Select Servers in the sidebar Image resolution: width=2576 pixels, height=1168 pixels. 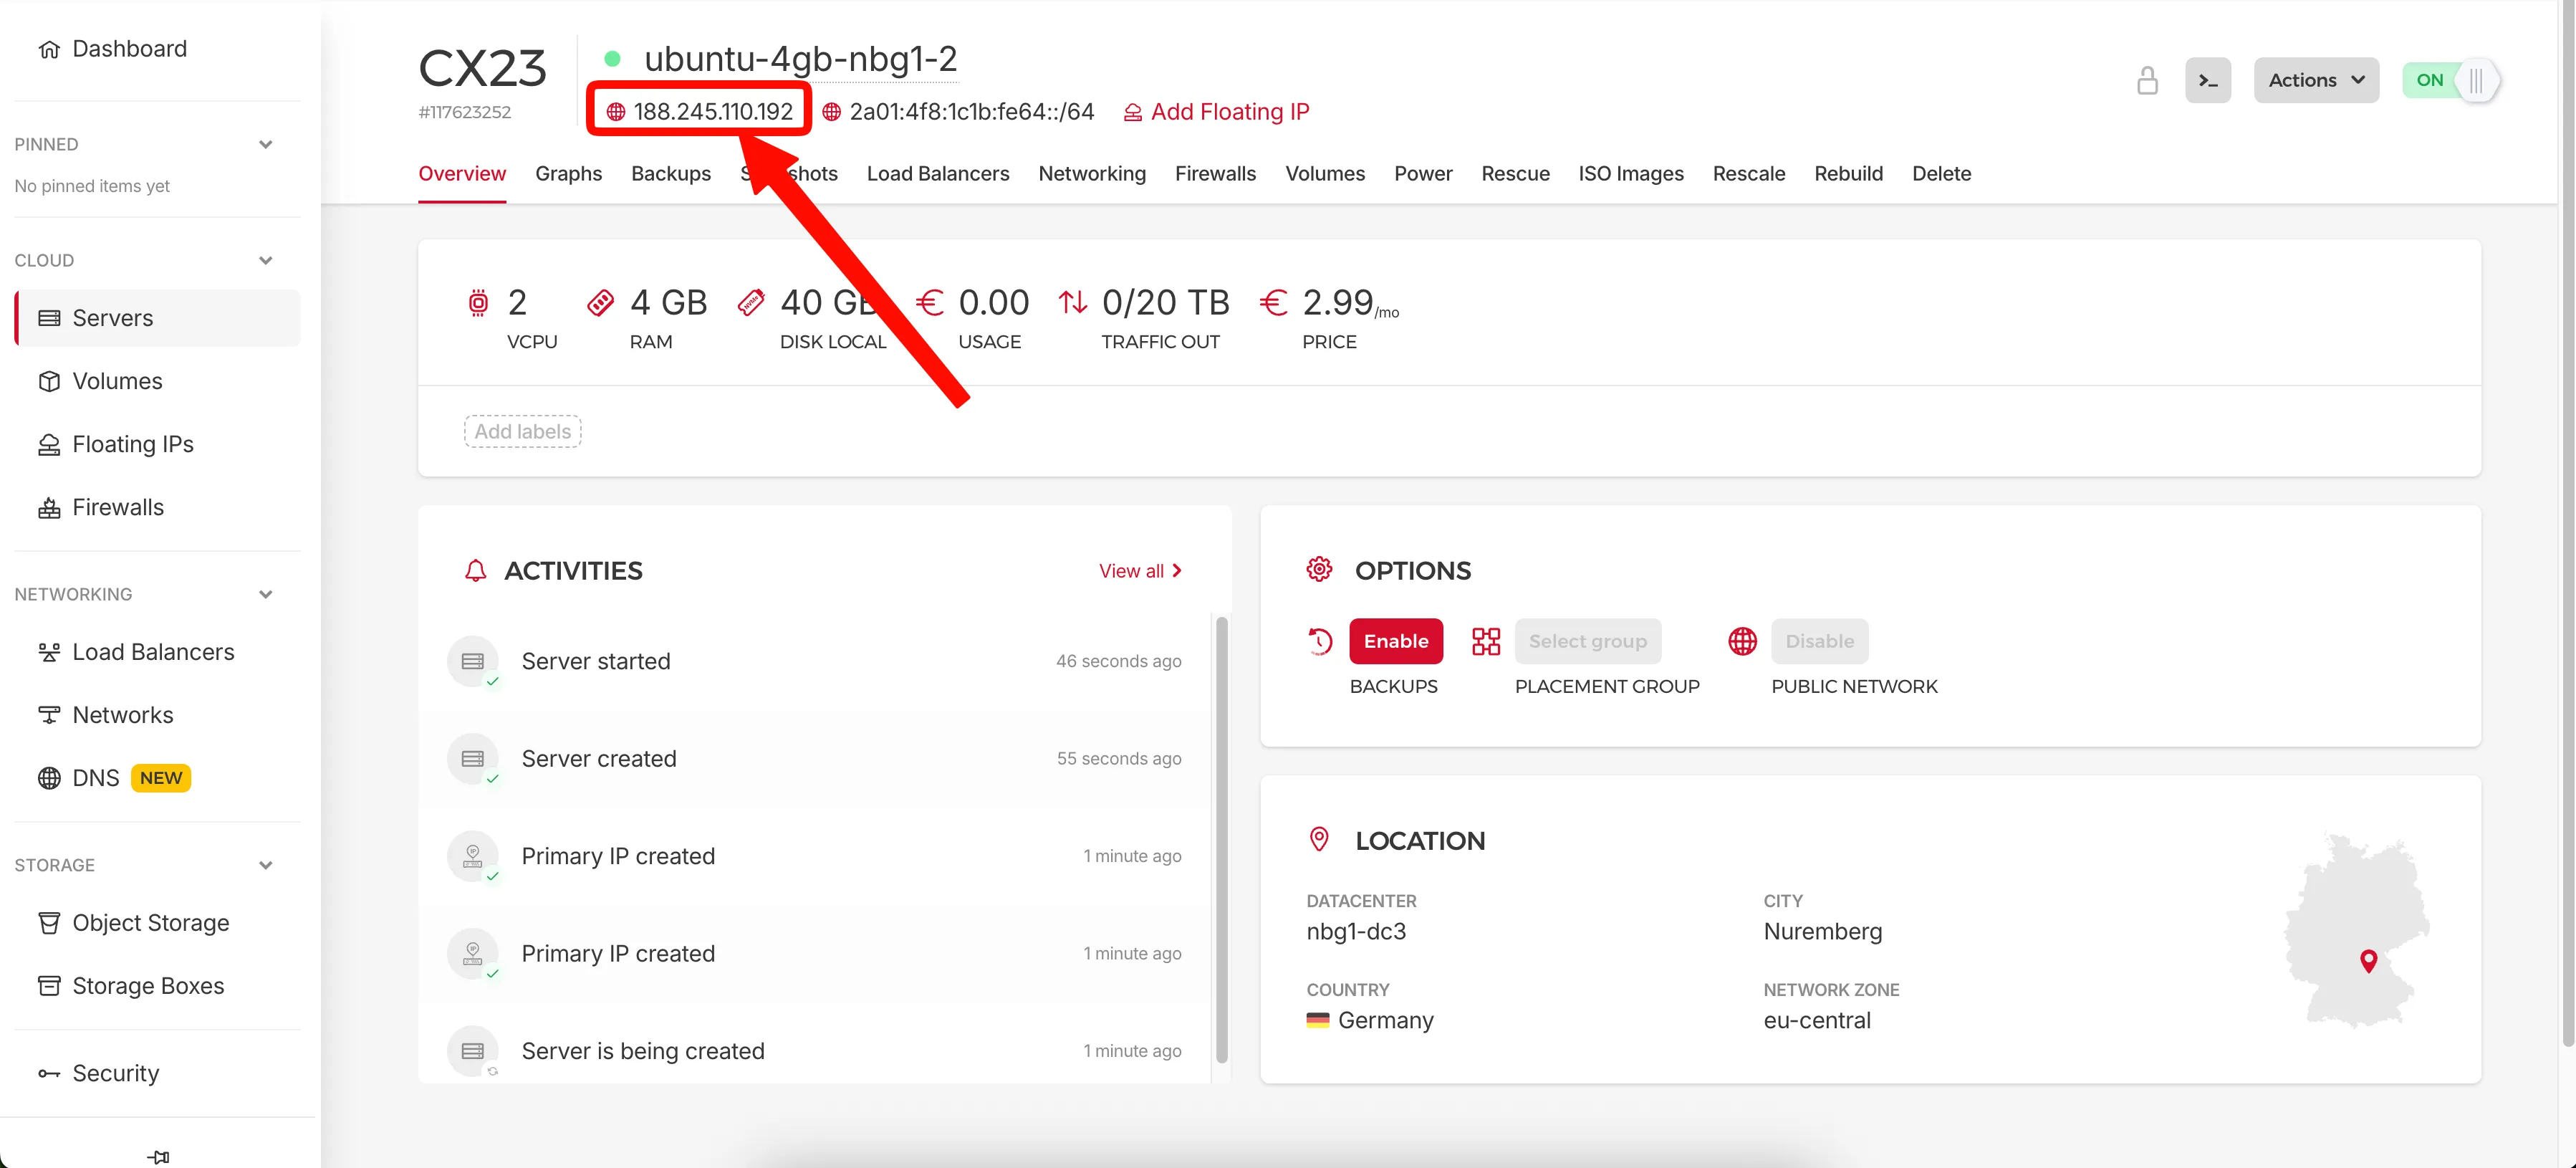pos(112,317)
